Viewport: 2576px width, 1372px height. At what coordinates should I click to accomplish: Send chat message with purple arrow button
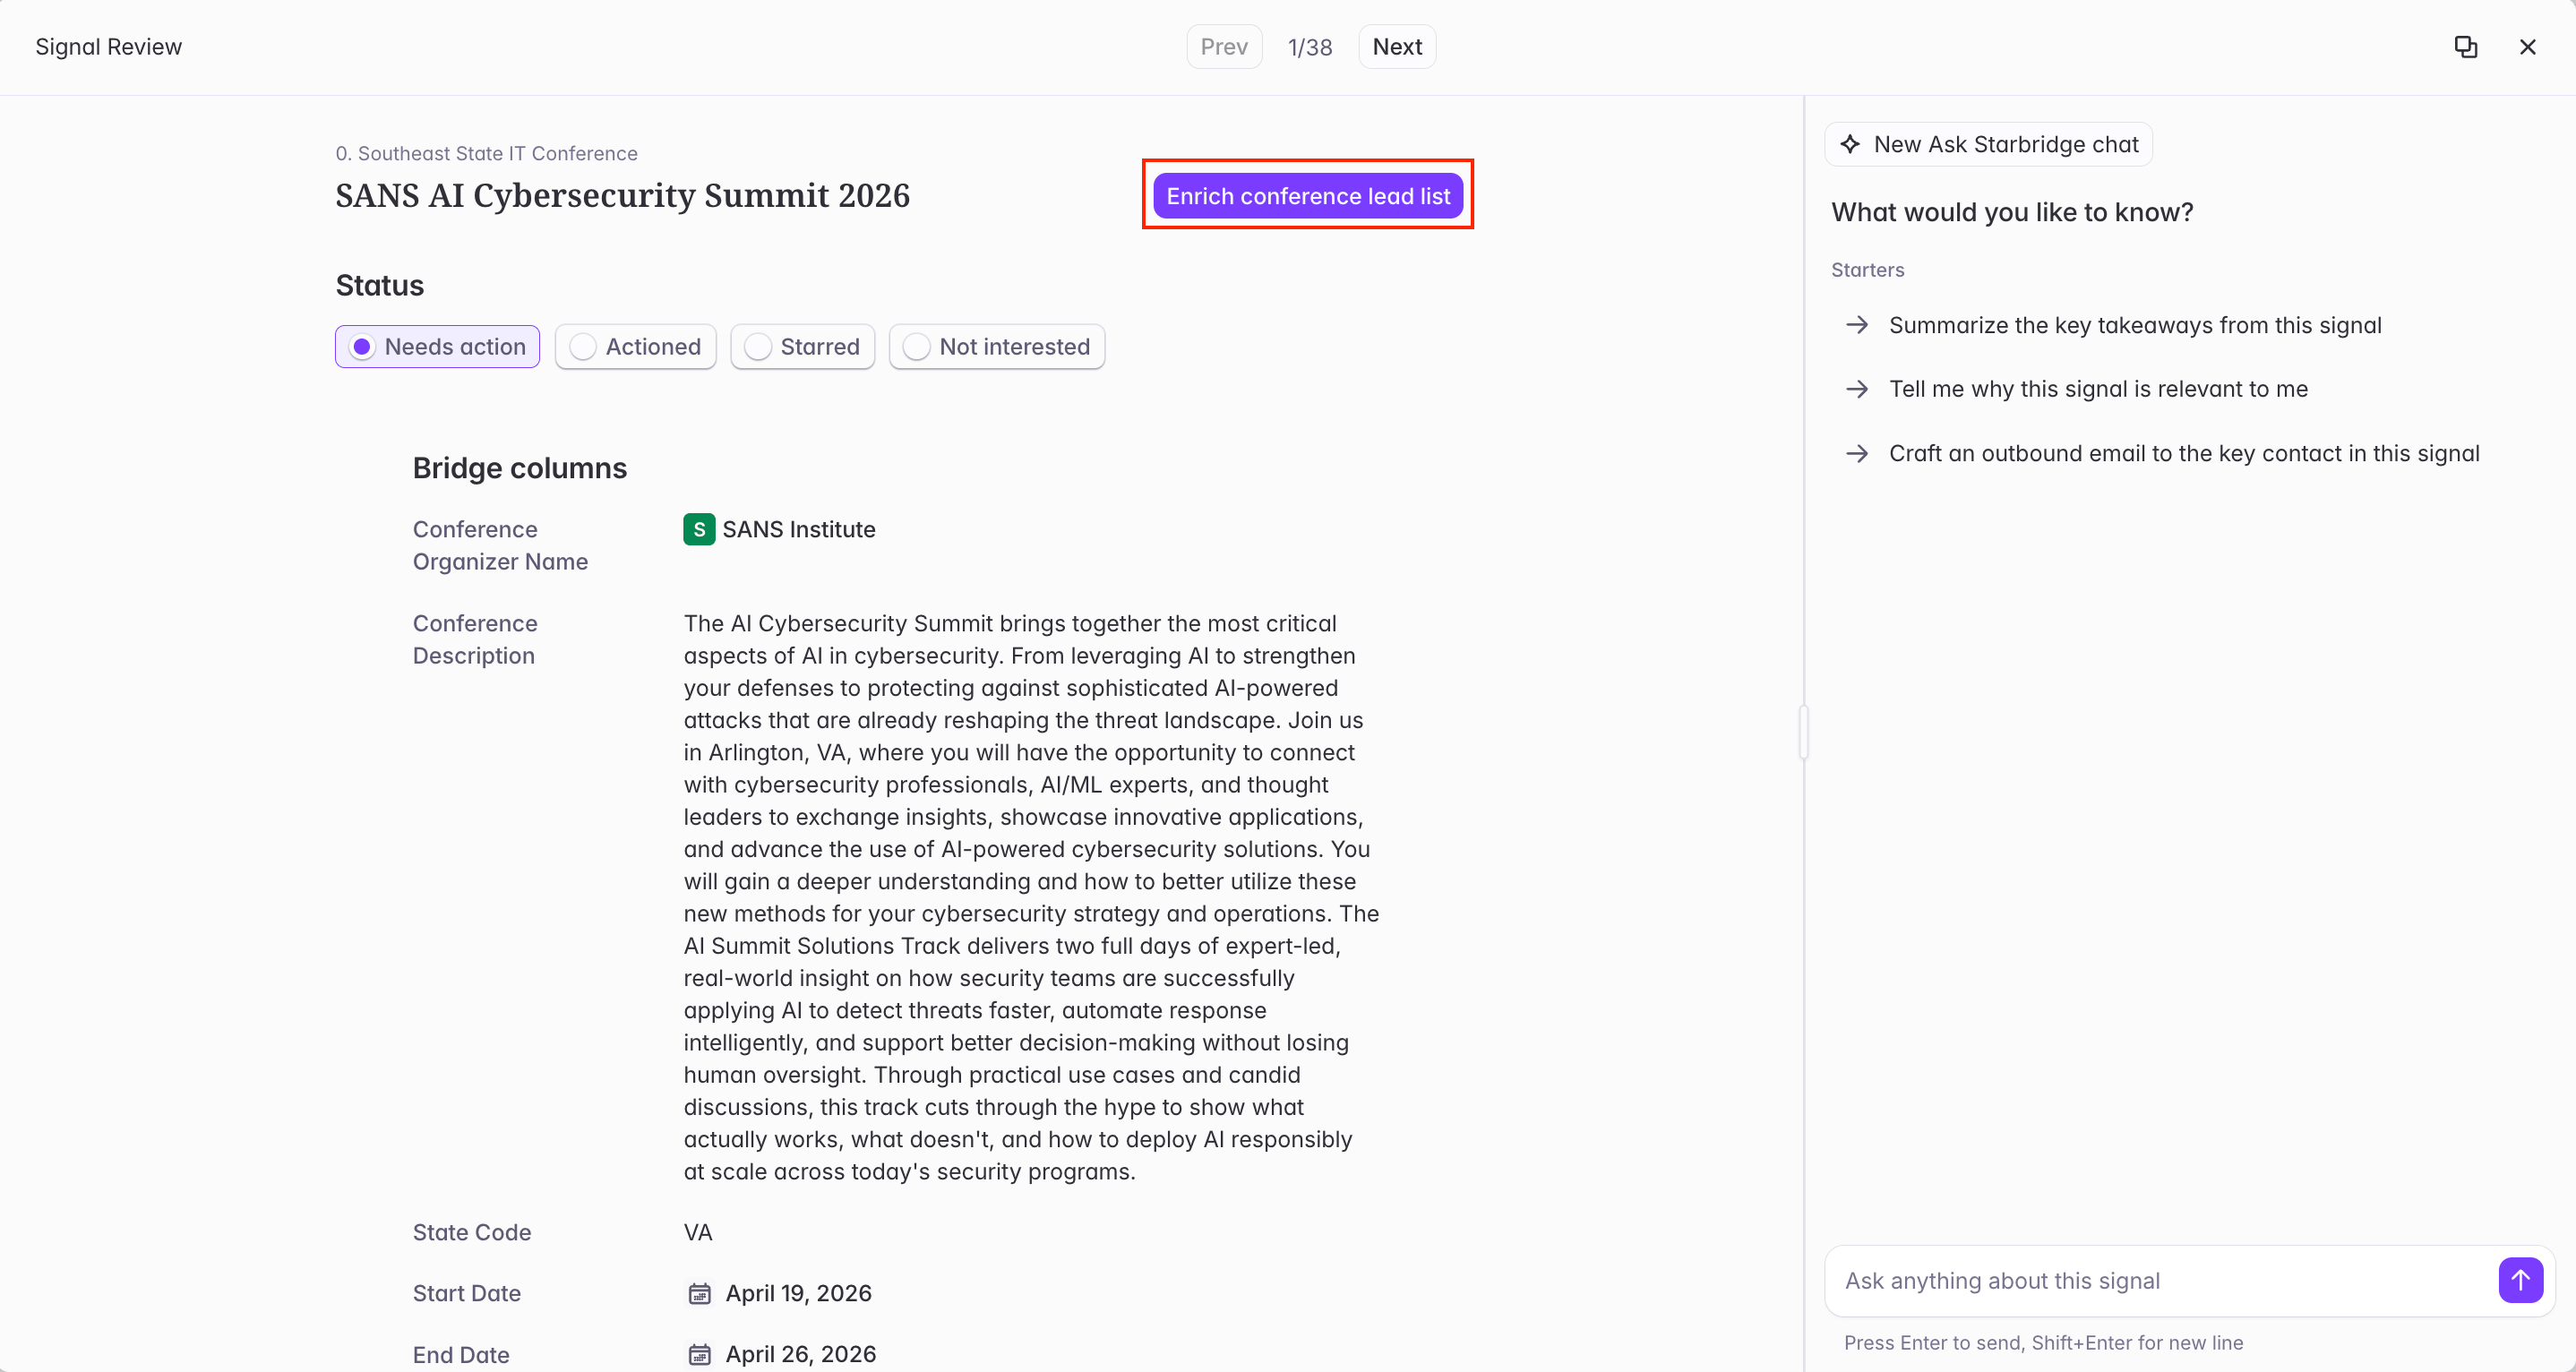click(2520, 1280)
